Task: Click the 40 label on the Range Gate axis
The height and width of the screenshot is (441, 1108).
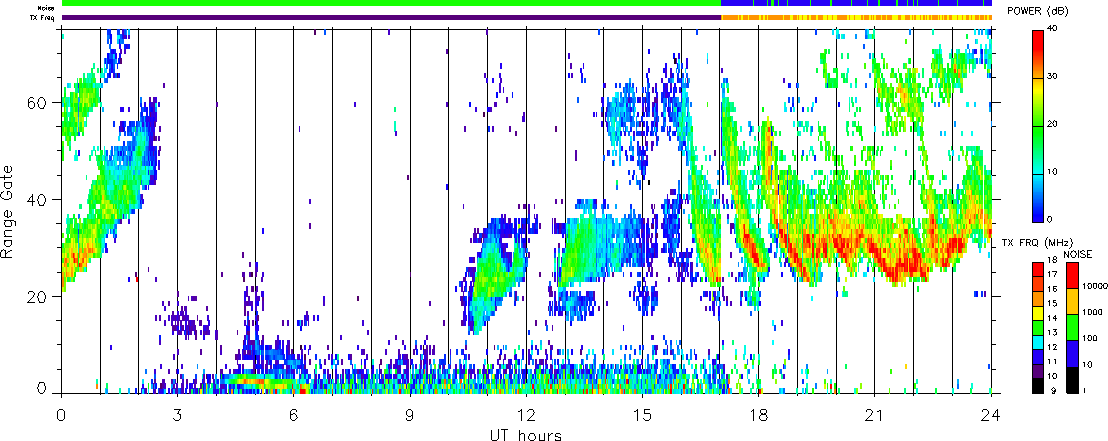Action: (x=40, y=200)
